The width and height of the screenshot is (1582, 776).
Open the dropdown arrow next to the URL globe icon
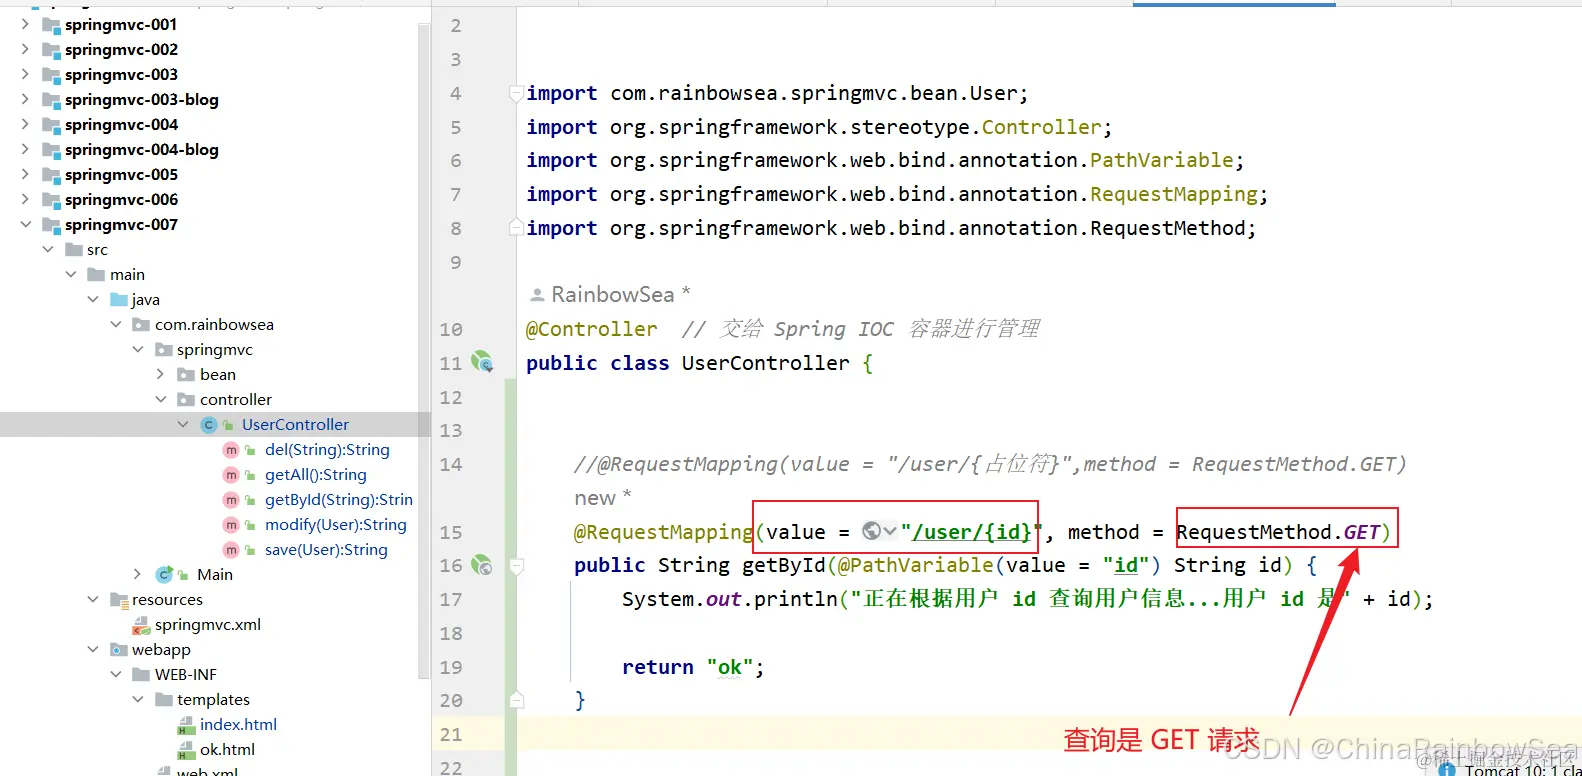tap(890, 531)
